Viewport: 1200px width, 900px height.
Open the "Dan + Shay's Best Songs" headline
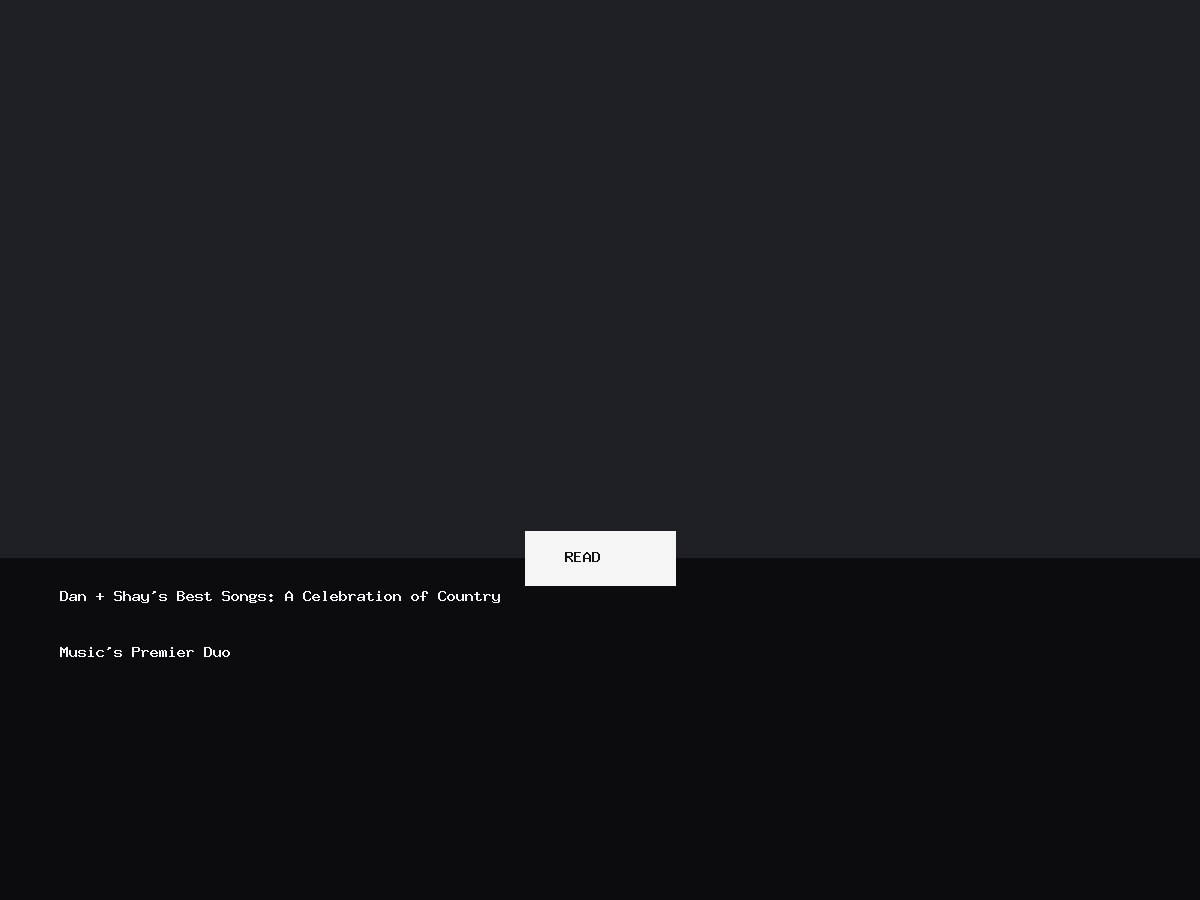pos(280,624)
